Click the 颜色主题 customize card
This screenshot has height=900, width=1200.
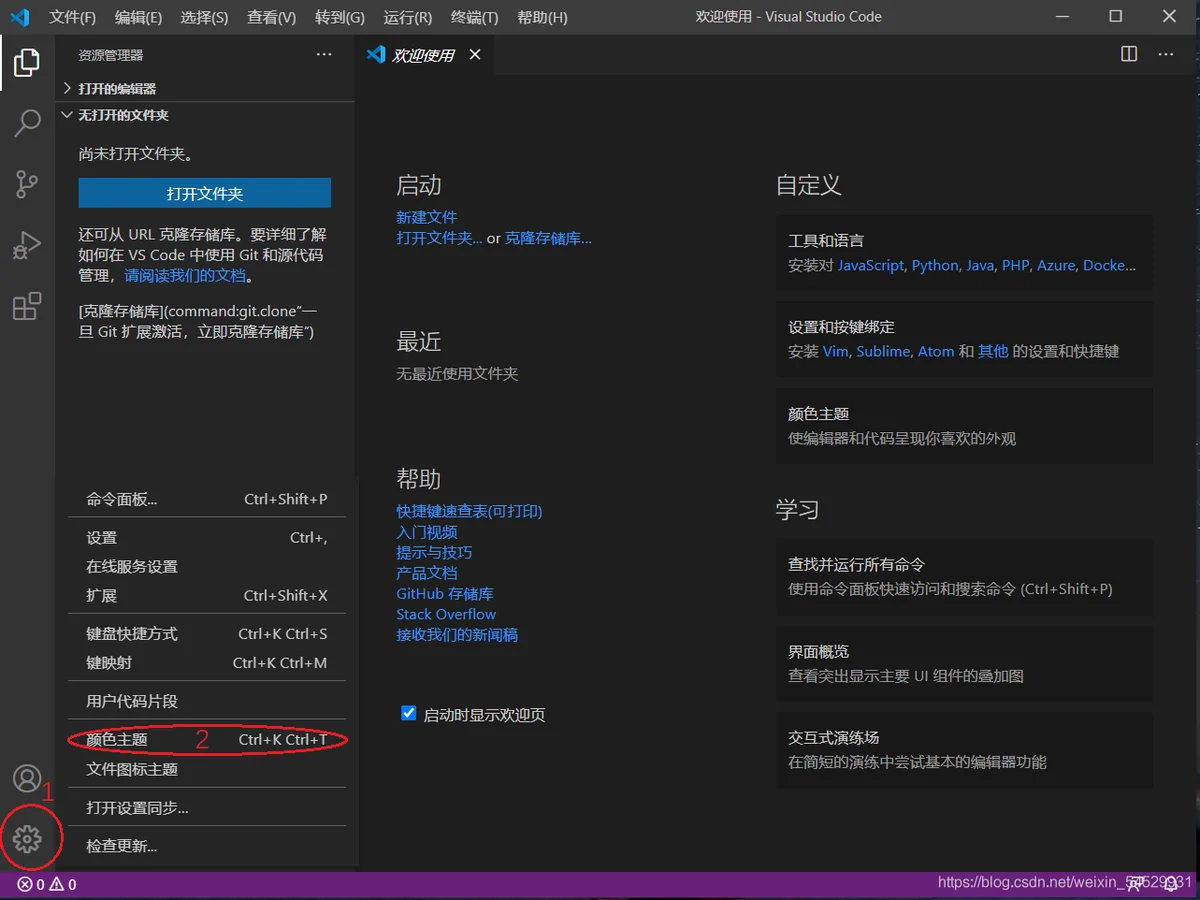[964, 426]
